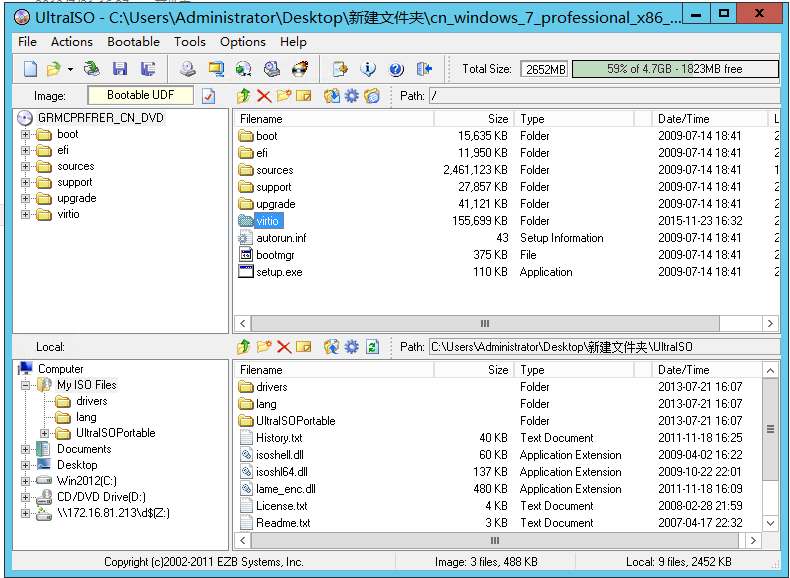790x578 pixels.
Task: Click the Add to image icon in Local toolbar
Action: (x=332, y=347)
